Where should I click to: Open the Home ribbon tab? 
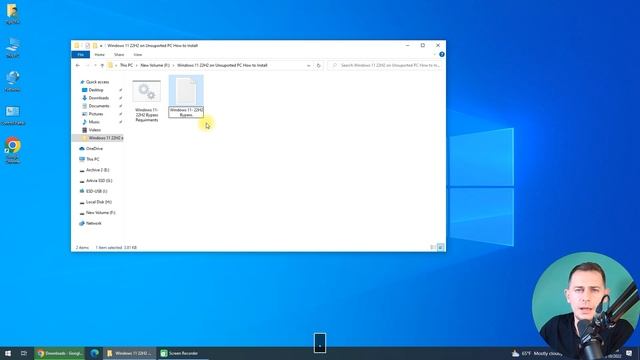click(99, 55)
